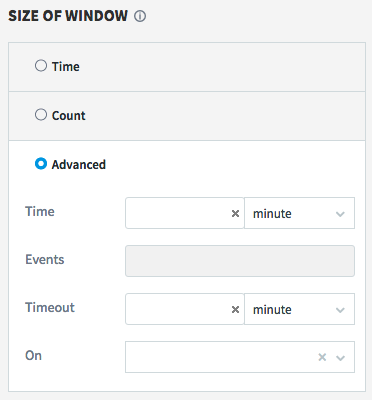Click the disabled Events input field
The image size is (372, 400).
point(240,261)
